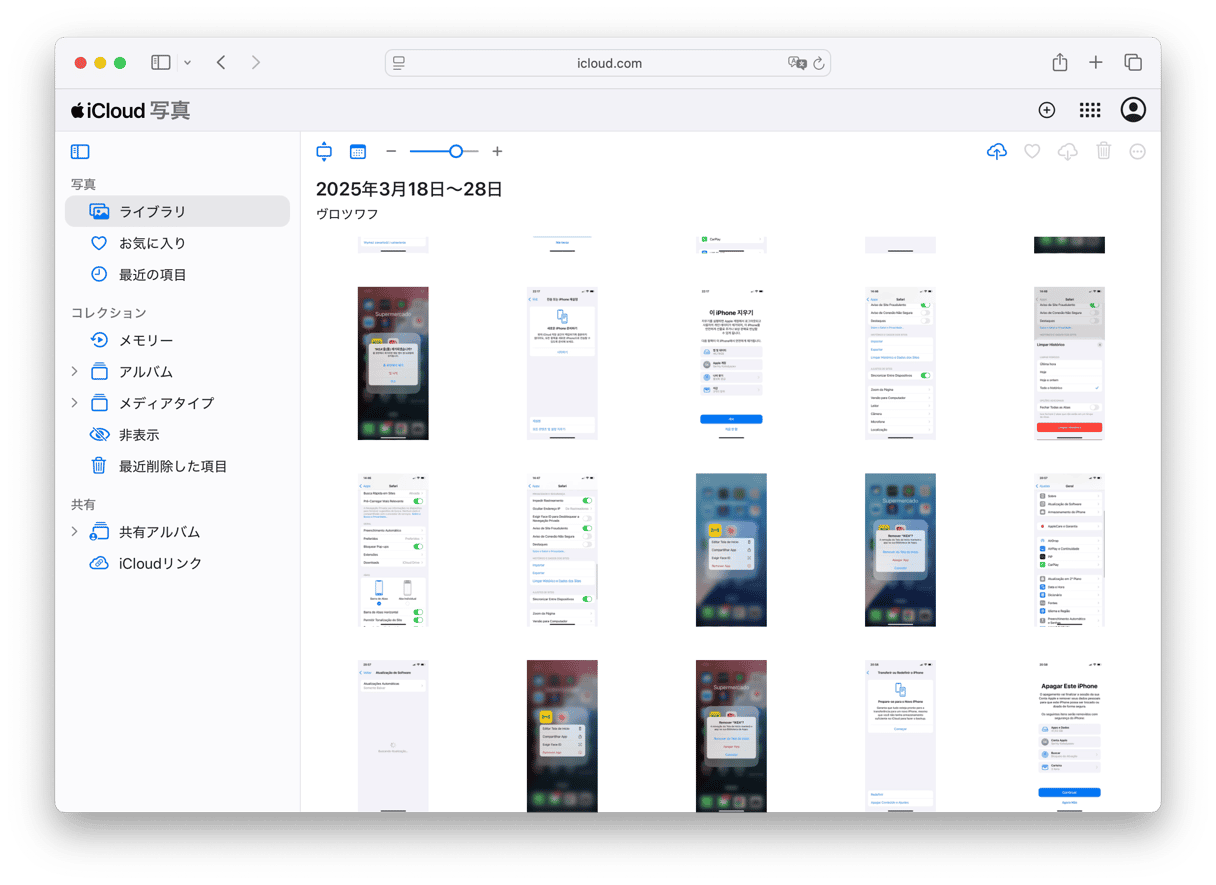This screenshot has height=885, width=1216.
Task: Toggle the photos sidebar panel icon
Action: click(x=80, y=152)
